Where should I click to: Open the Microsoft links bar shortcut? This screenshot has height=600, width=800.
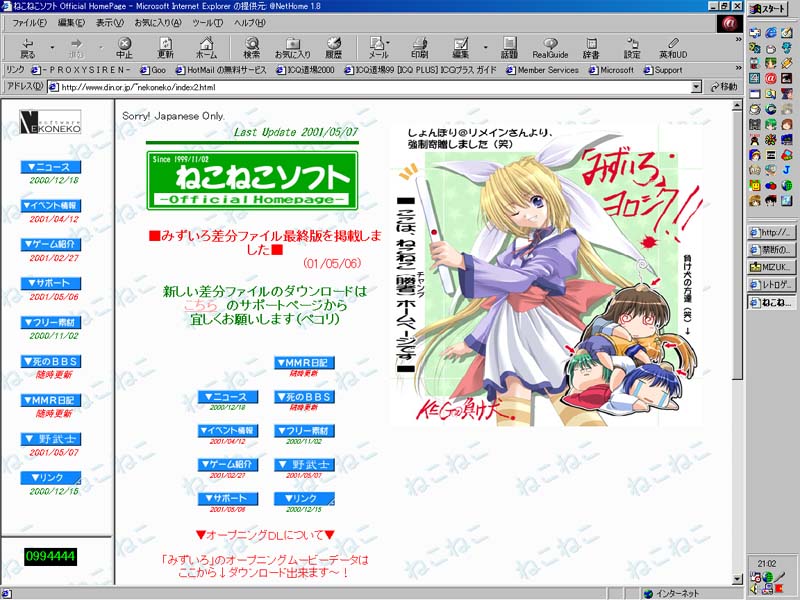tap(611, 70)
